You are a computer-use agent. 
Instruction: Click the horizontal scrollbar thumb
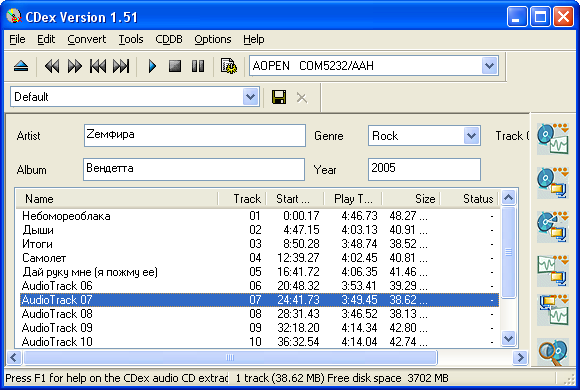point(230,357)
